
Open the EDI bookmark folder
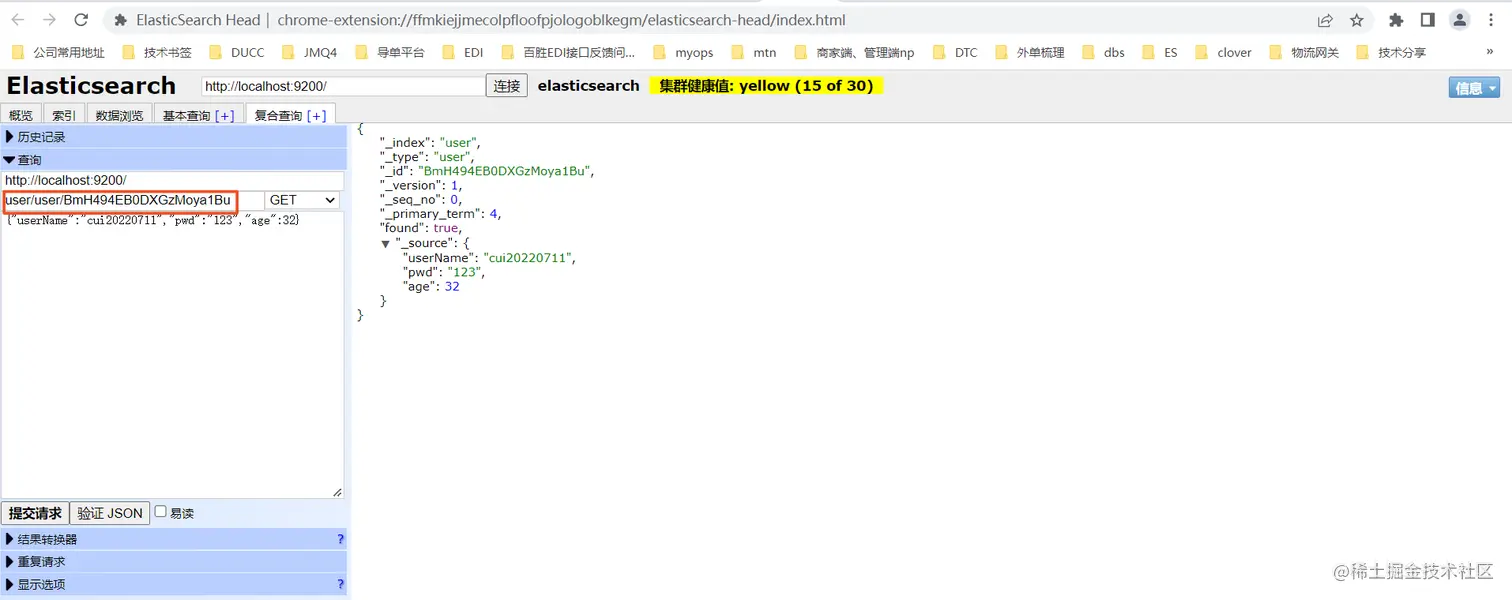(463, 53)
